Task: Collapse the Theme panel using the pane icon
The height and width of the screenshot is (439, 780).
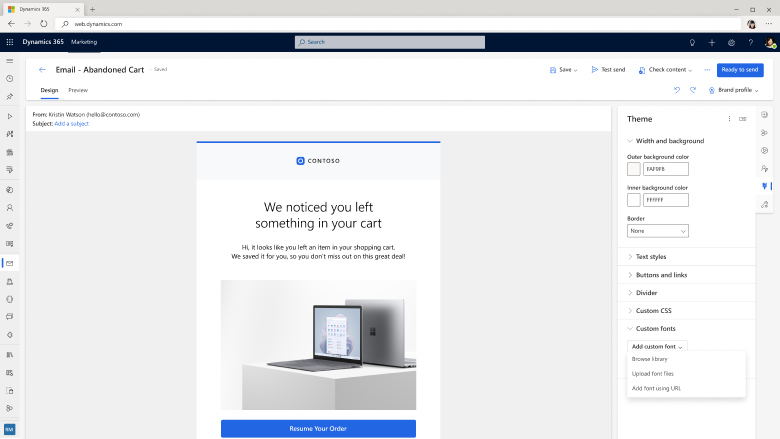Action: tap(743, 119)
